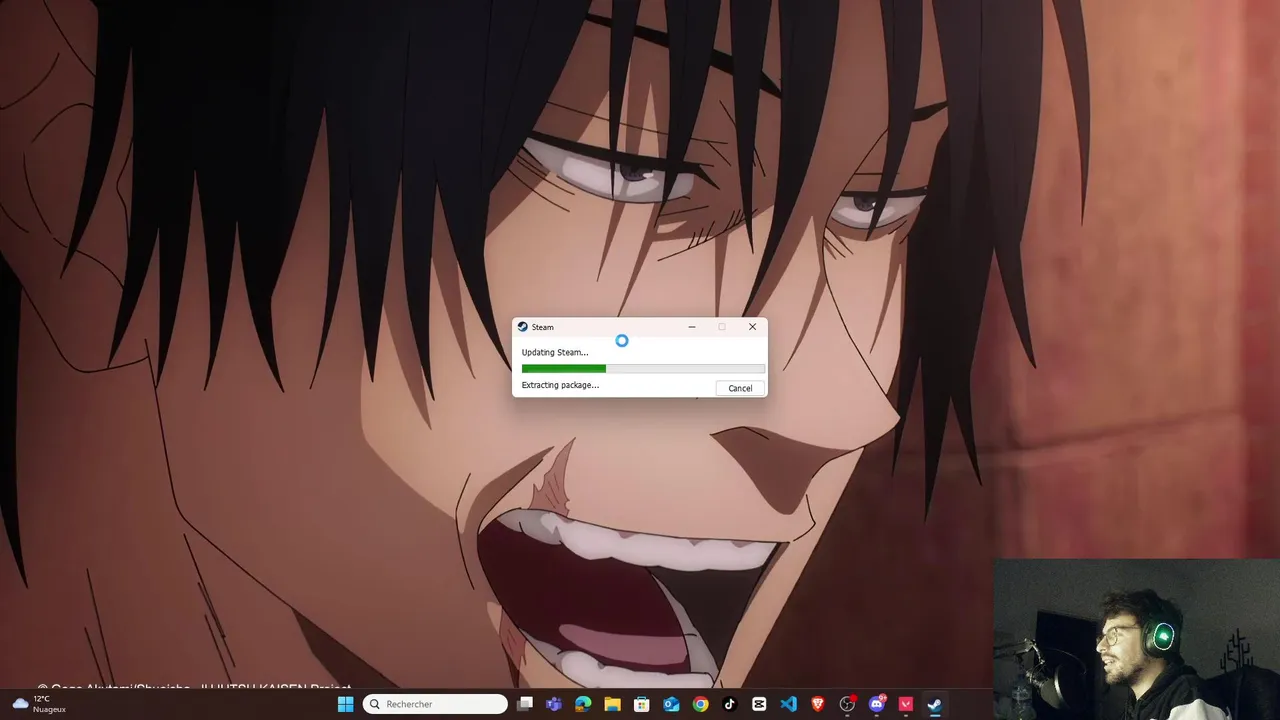Viewport: 1280px width, 720px height.
Task: Cancel the Steam update
Action: click(x=740, y=388)
